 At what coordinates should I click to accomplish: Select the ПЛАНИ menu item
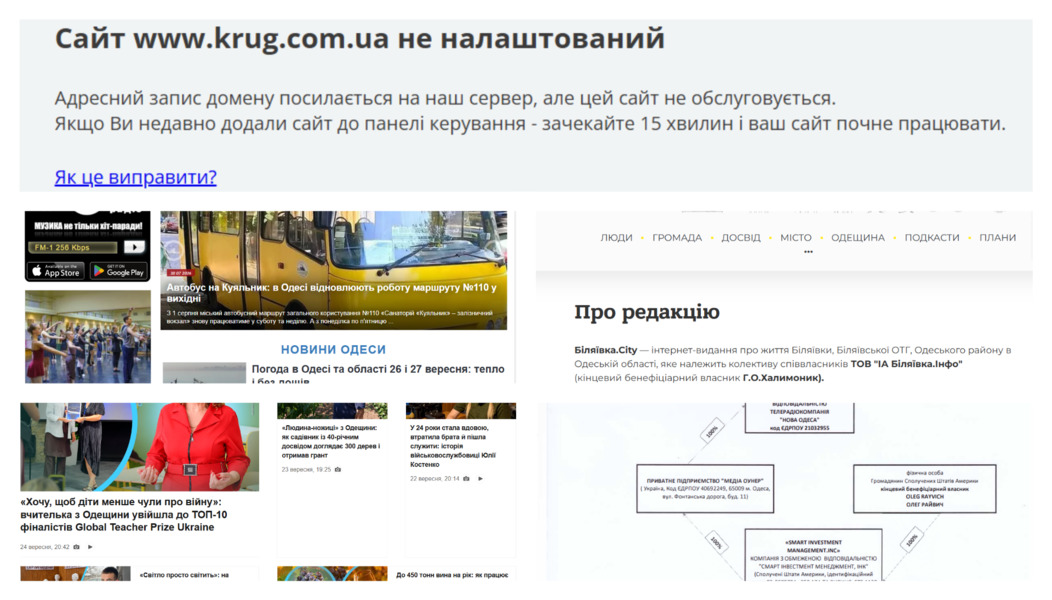(997, 238)
